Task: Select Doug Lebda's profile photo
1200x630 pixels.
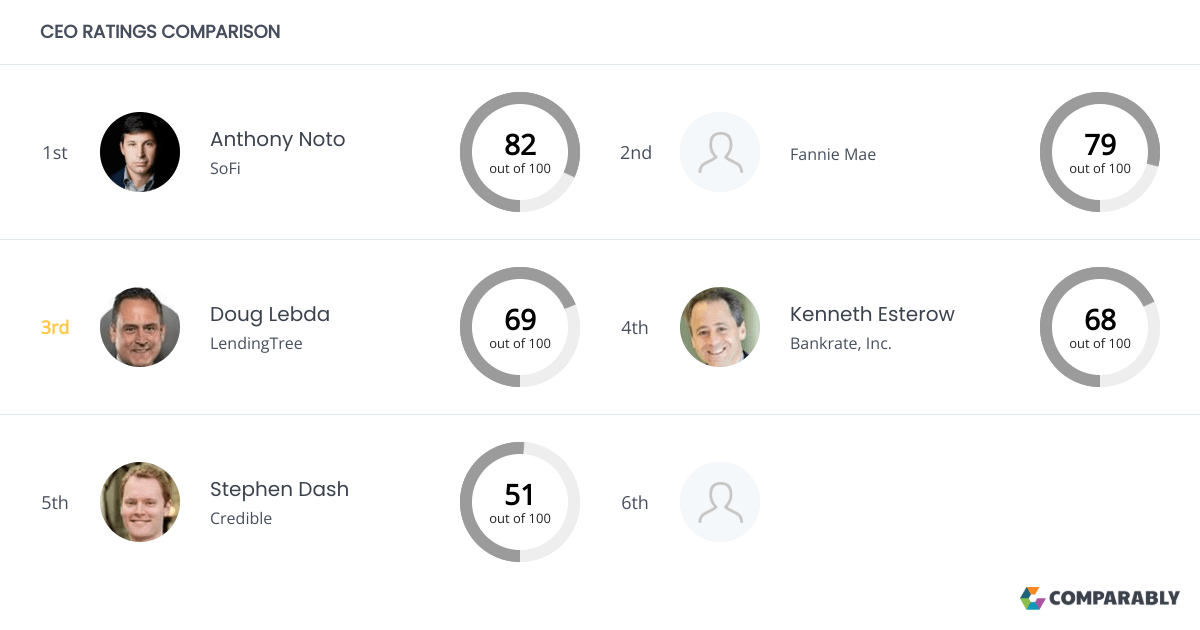Action: tap(140, 327)
